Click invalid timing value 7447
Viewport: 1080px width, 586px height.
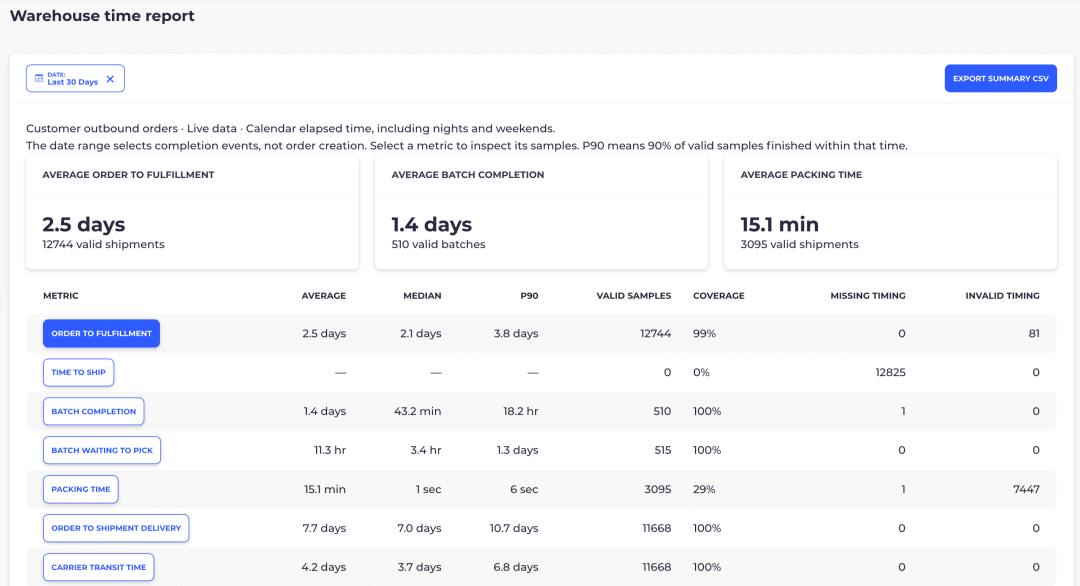1026,490
